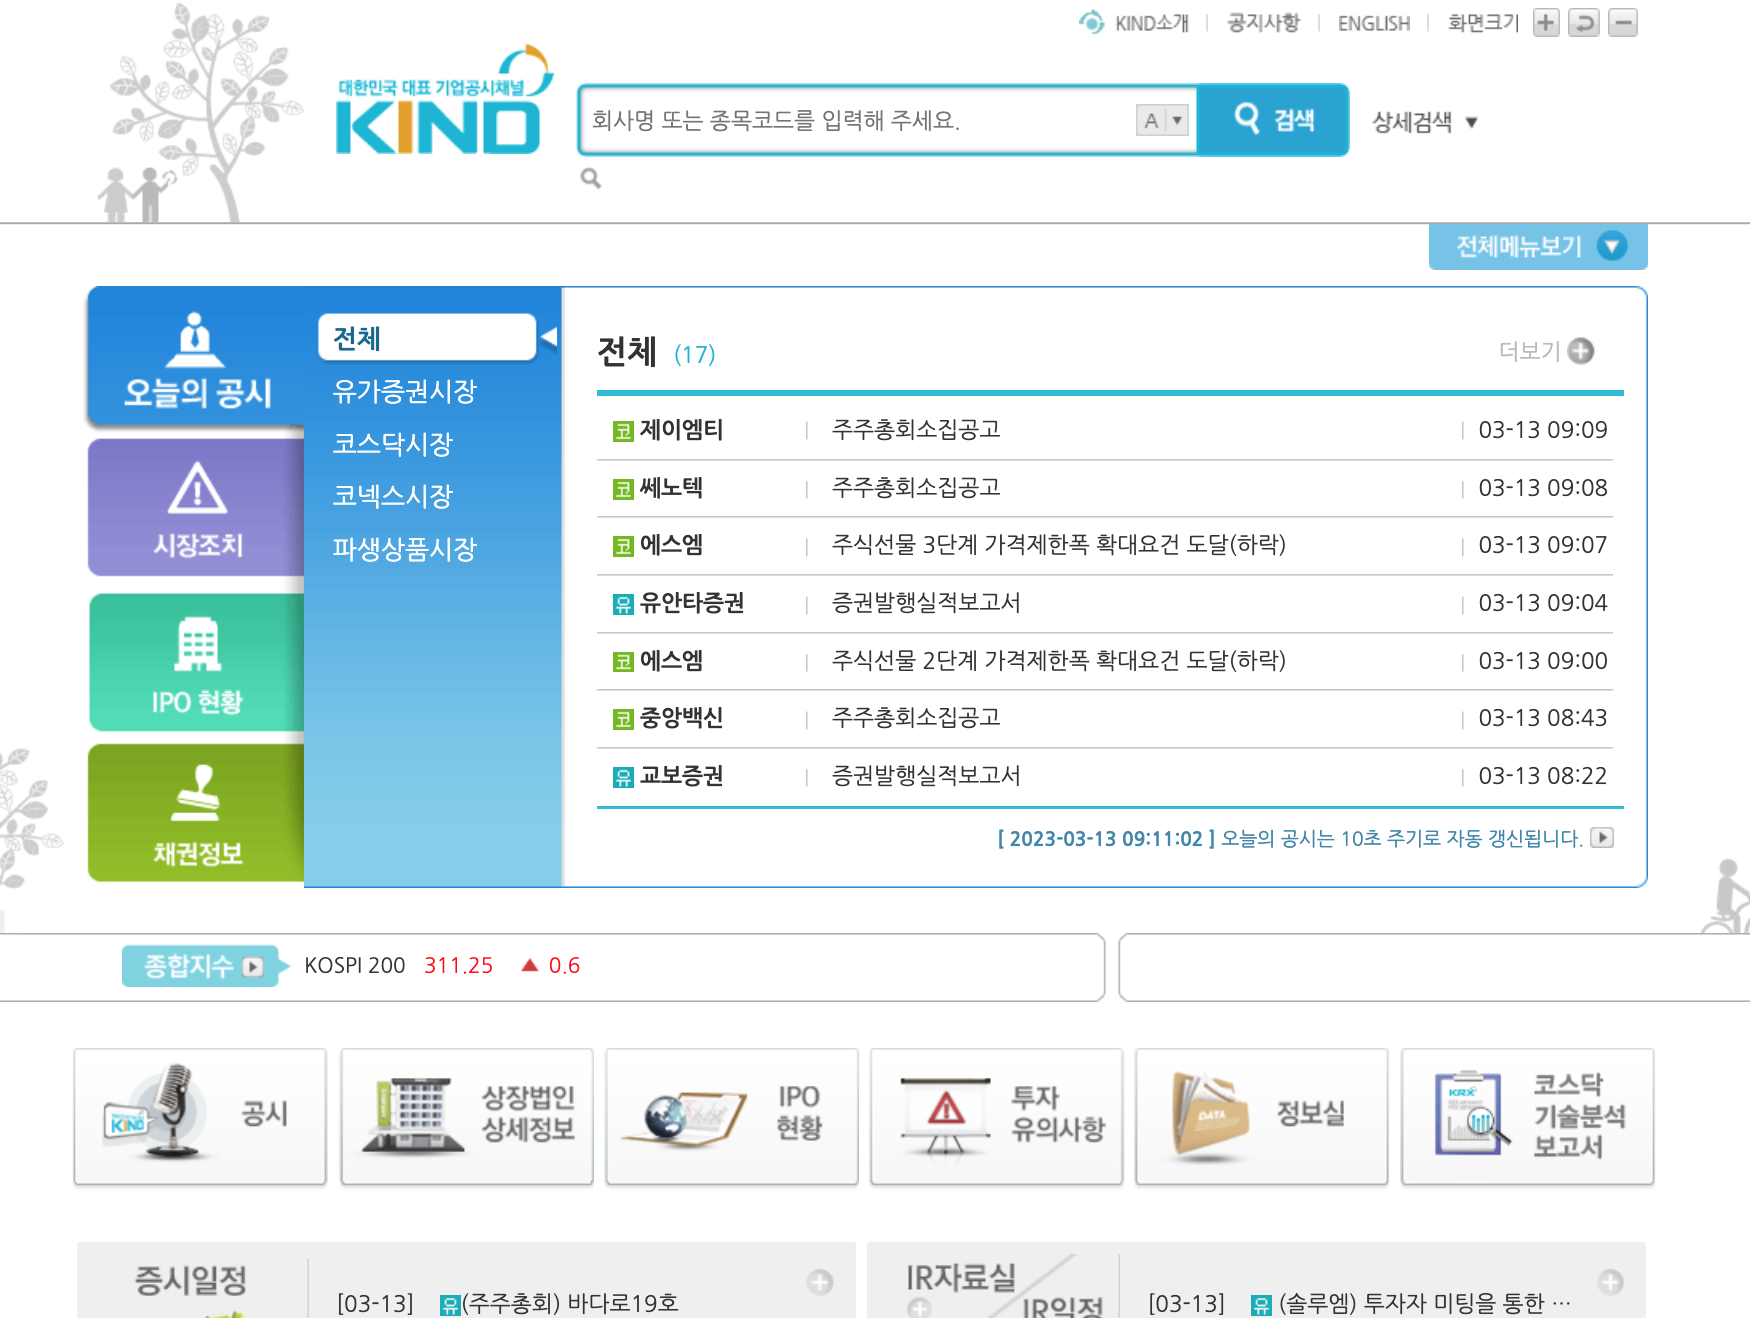Select the 파생상품시장 tab
Screen dimensions: 1750x1318
405,549
